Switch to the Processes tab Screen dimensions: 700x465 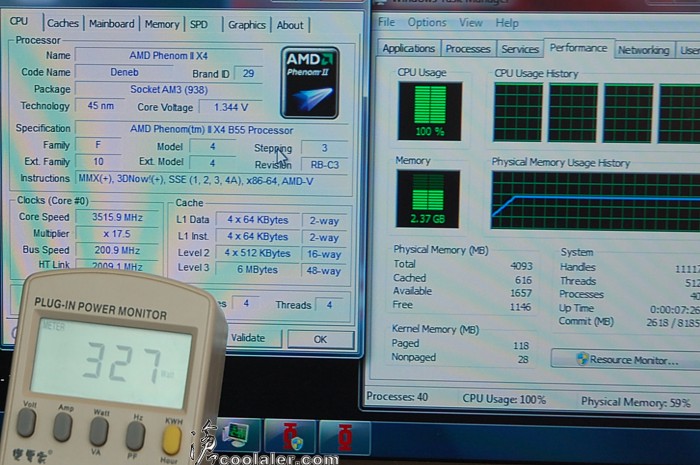(468, 49)
